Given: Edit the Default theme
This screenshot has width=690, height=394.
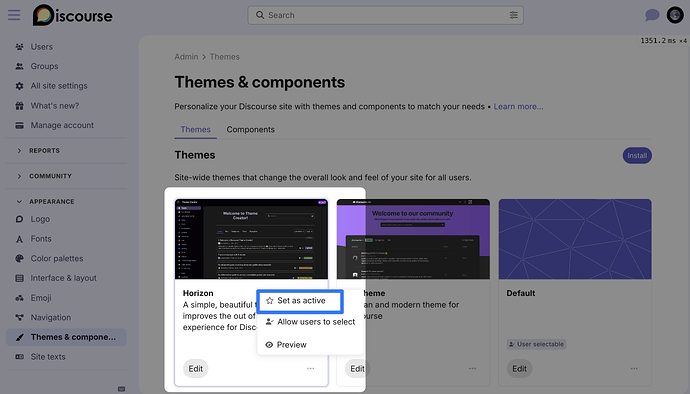Looking at the screenshot, I should pos(519,368).
